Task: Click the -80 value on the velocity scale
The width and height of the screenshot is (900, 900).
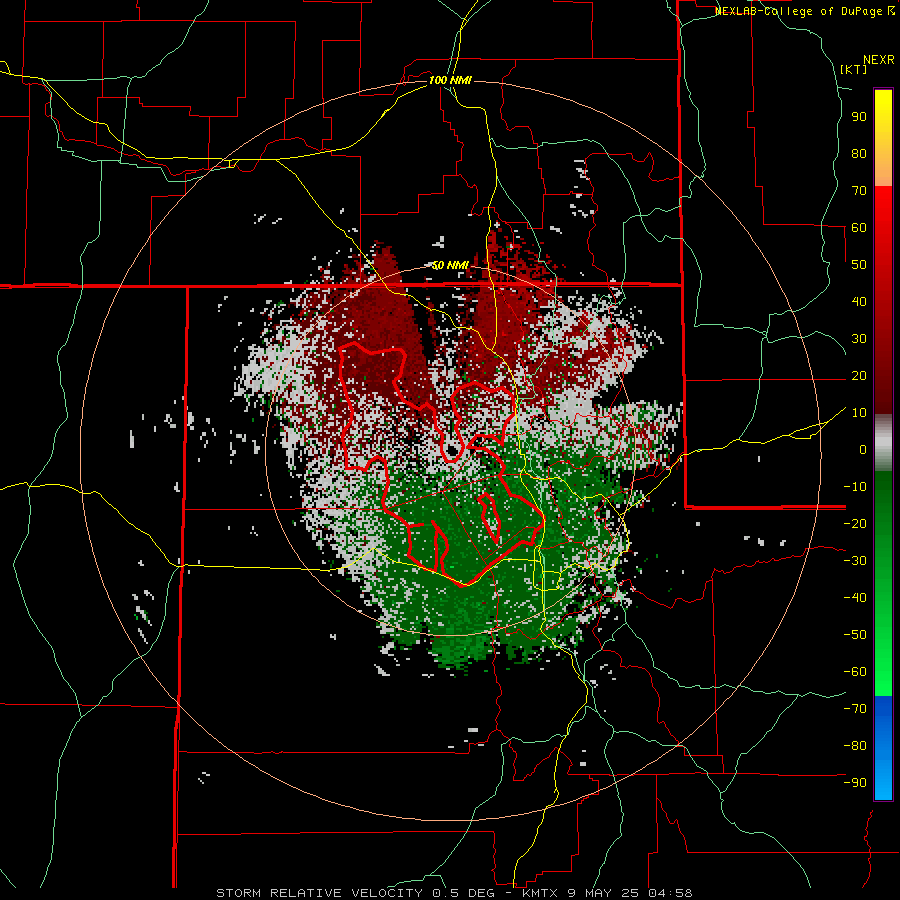Action: click(855, 746)
